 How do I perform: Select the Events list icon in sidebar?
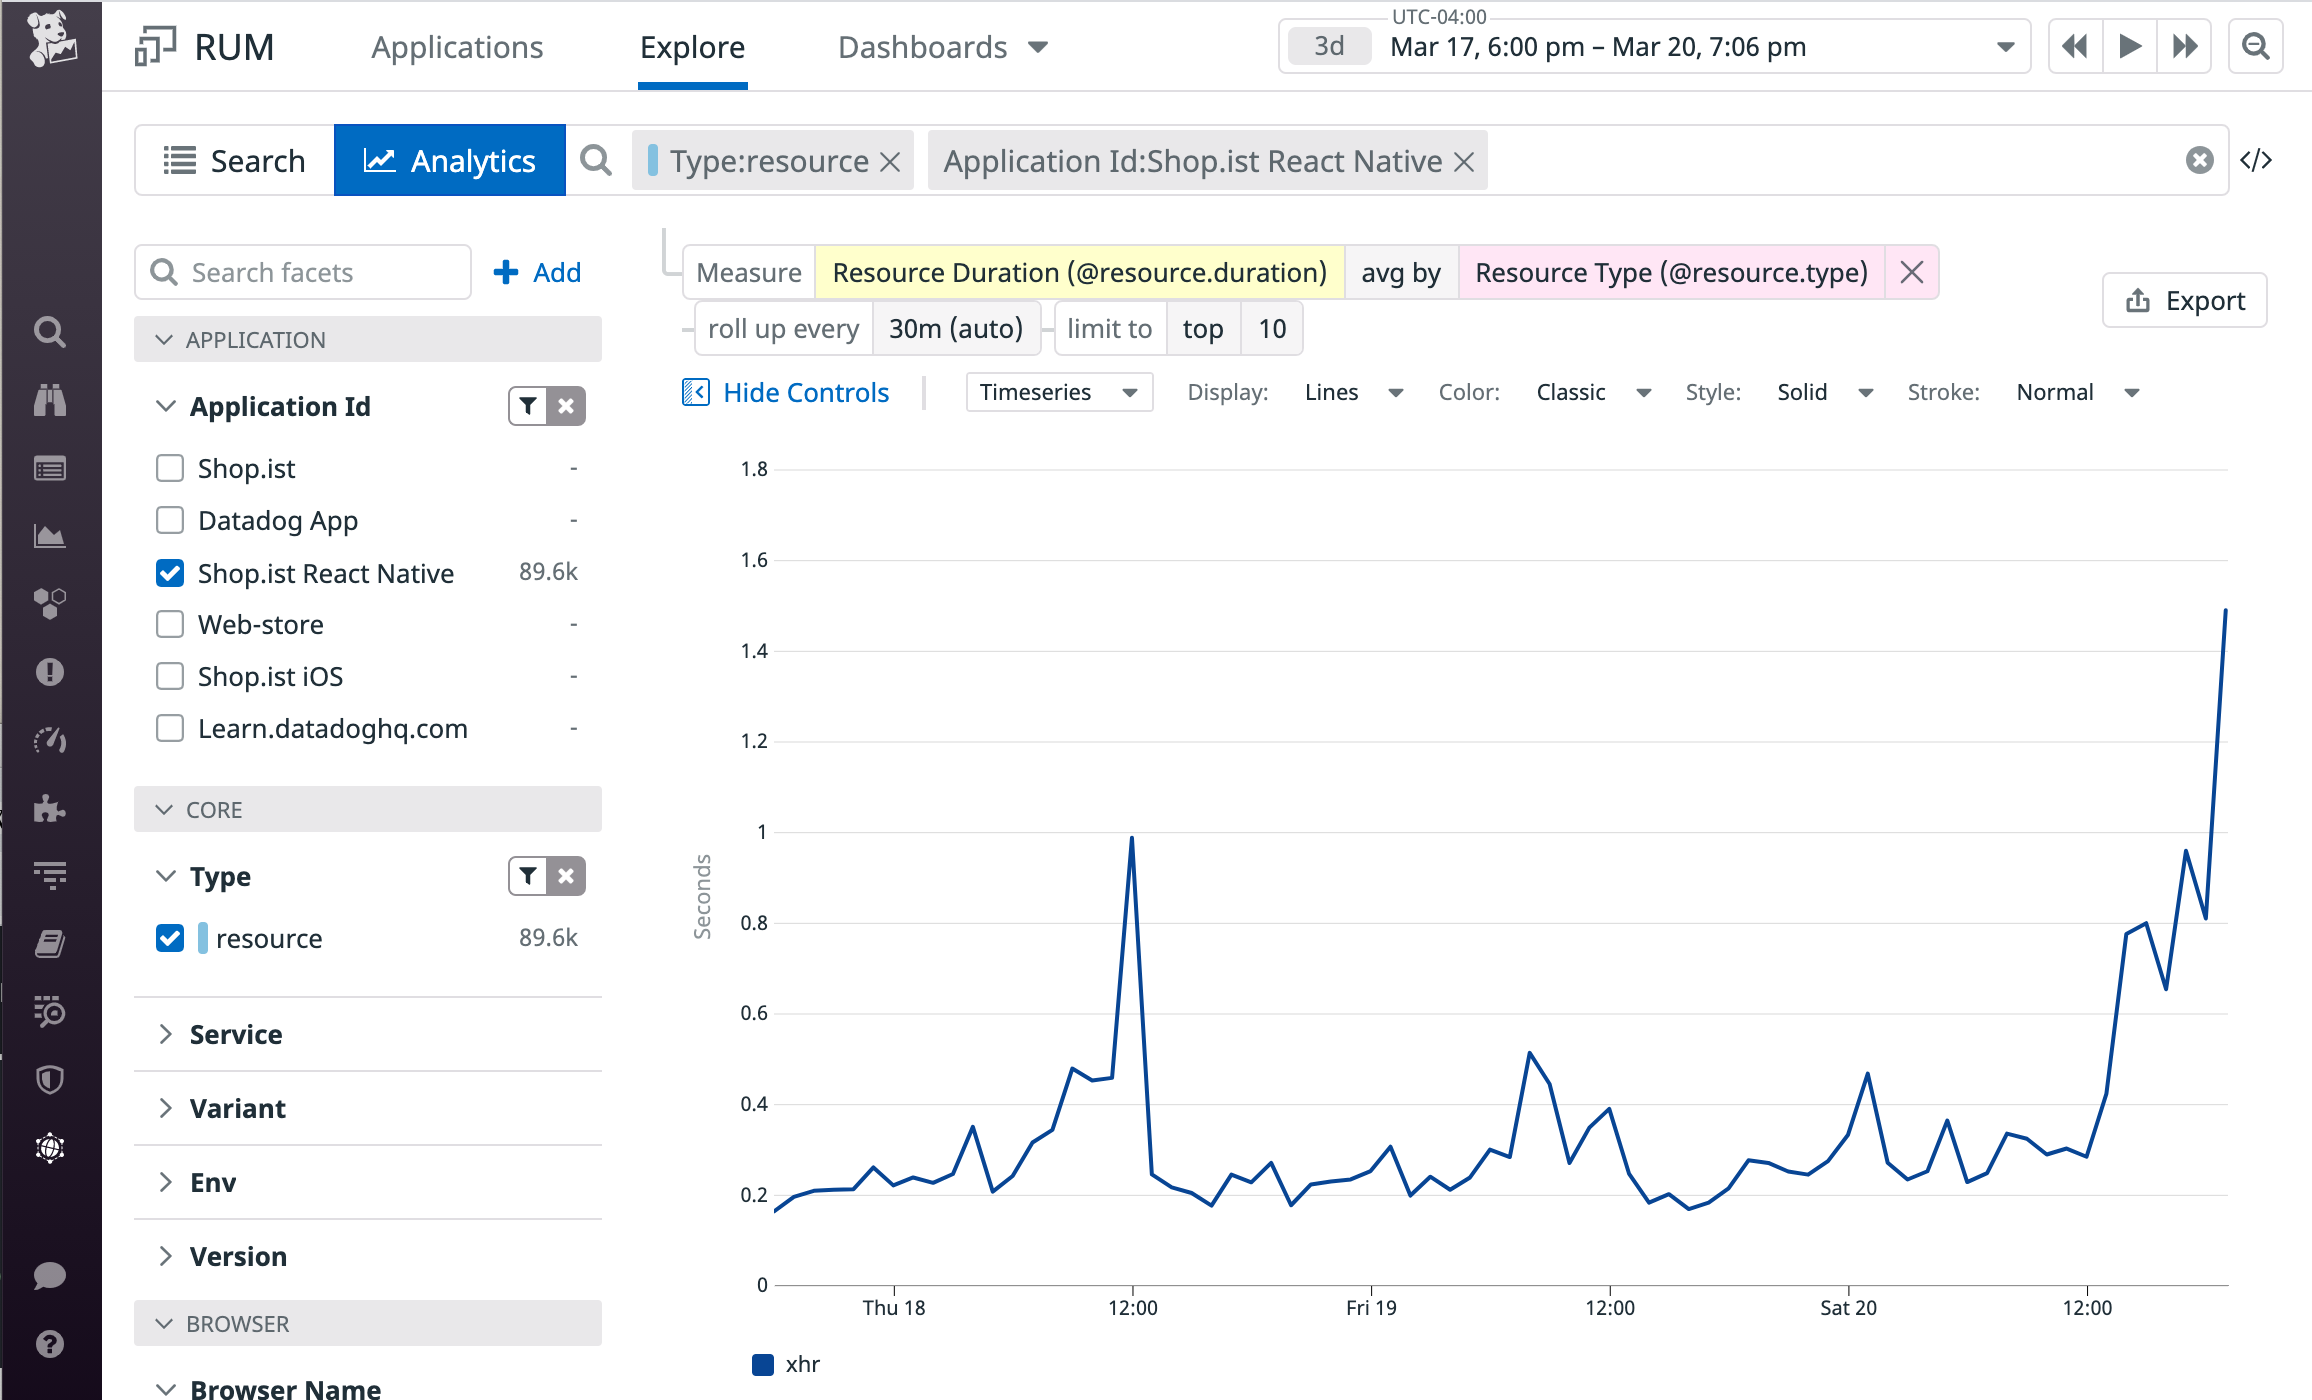coord(50,468)
